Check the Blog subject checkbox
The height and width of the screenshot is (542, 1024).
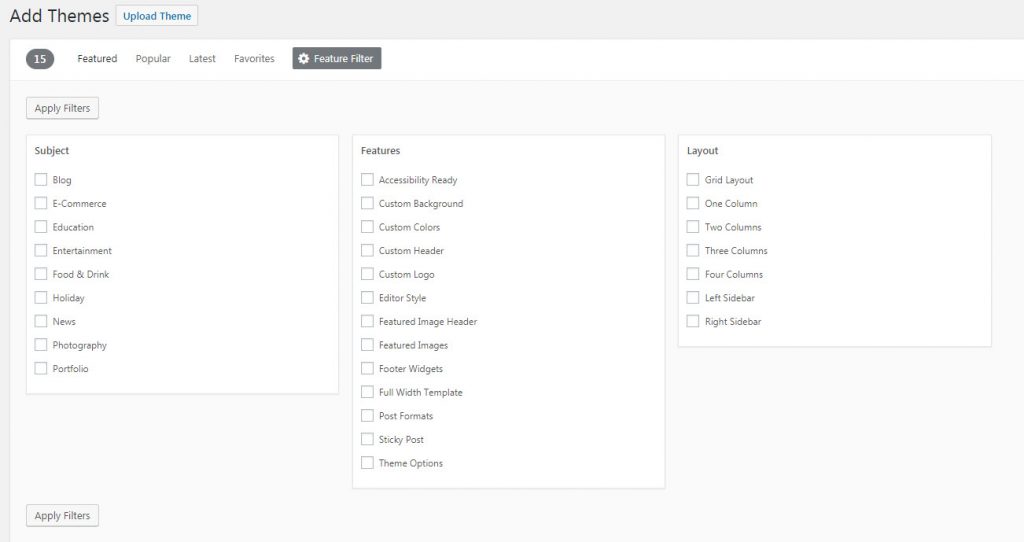(x=40, y=179)
